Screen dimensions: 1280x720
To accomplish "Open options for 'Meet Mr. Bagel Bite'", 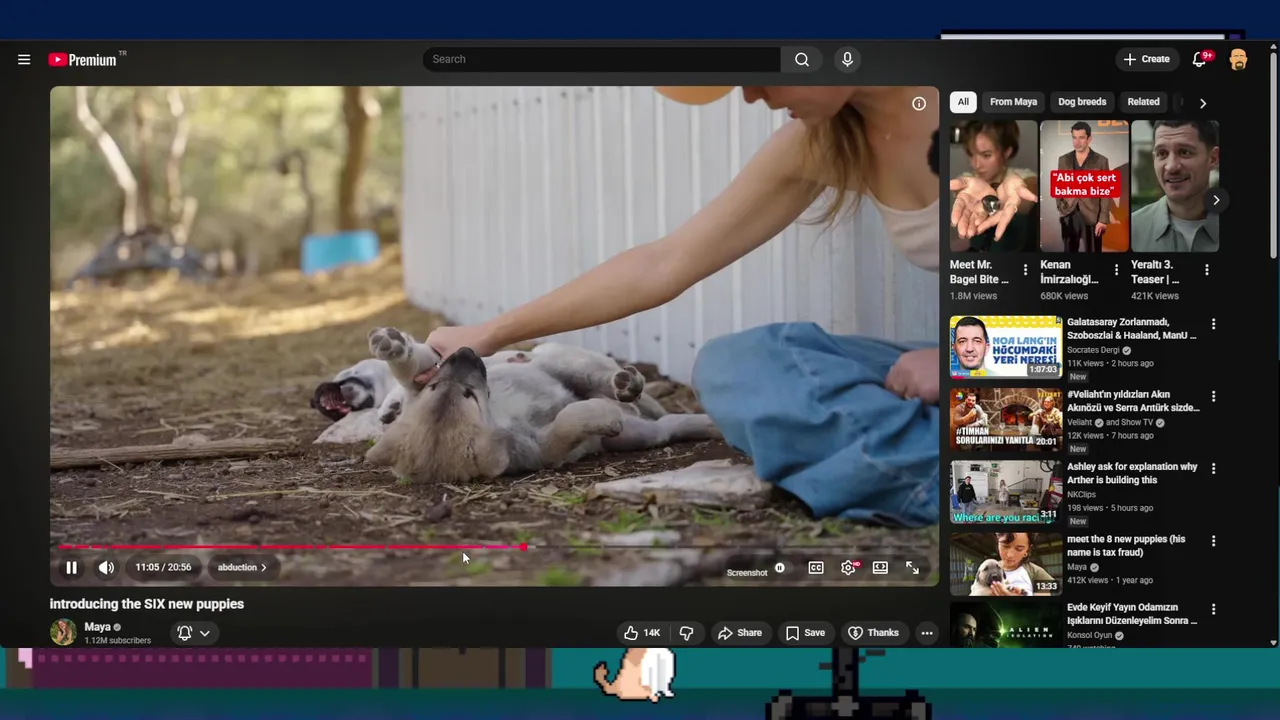I will [1025, 270].
